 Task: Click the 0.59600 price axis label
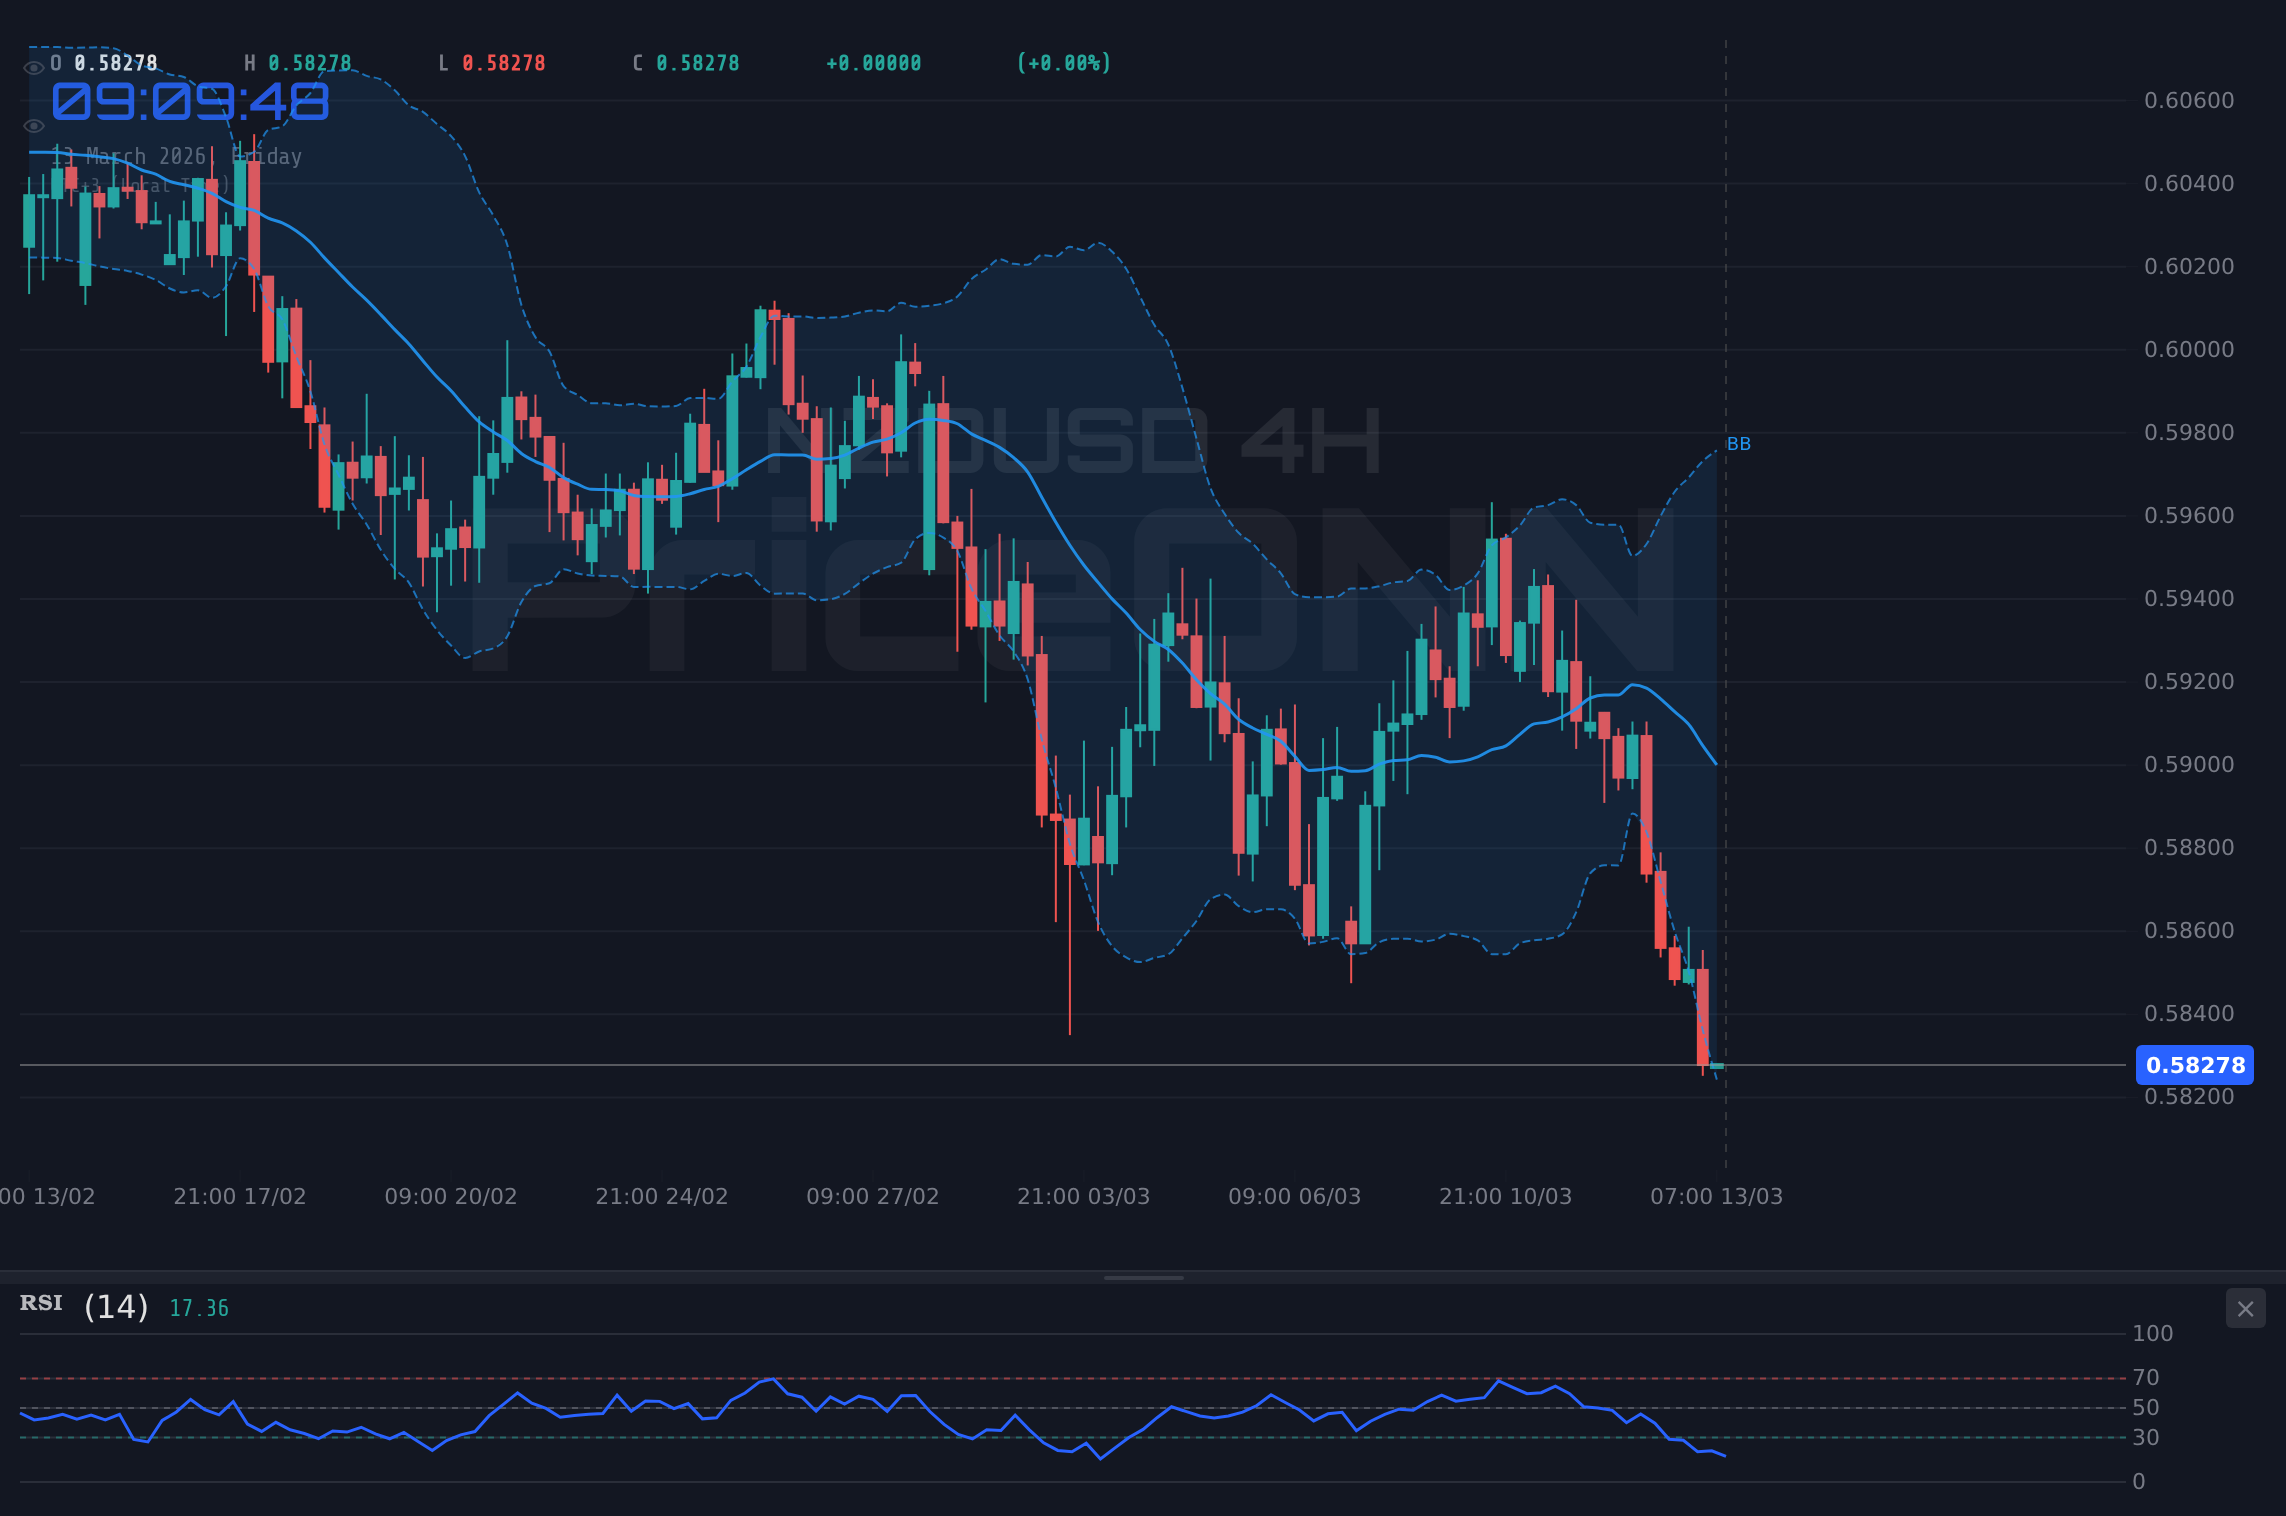(2189, 515)
